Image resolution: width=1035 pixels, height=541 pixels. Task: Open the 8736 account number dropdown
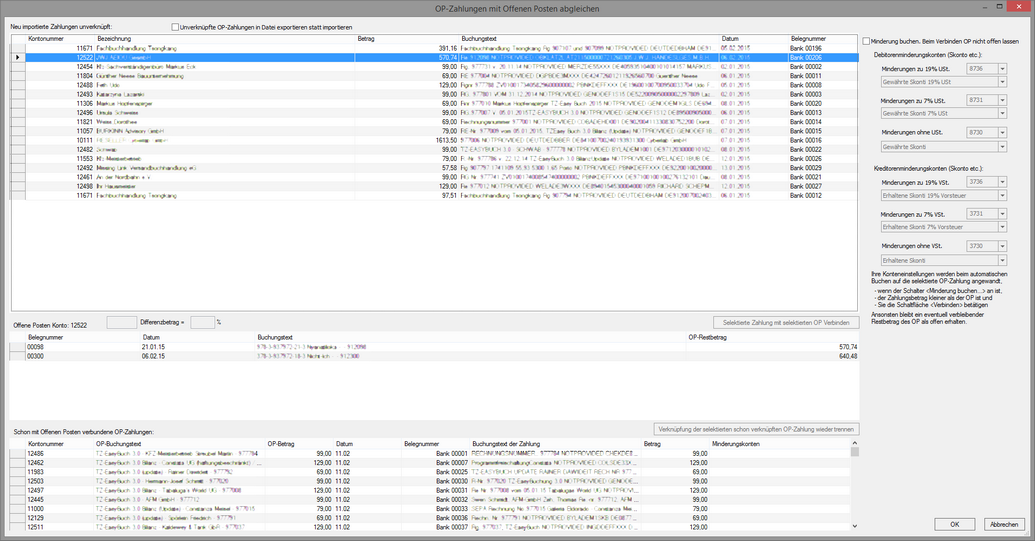click(1002, 69)
